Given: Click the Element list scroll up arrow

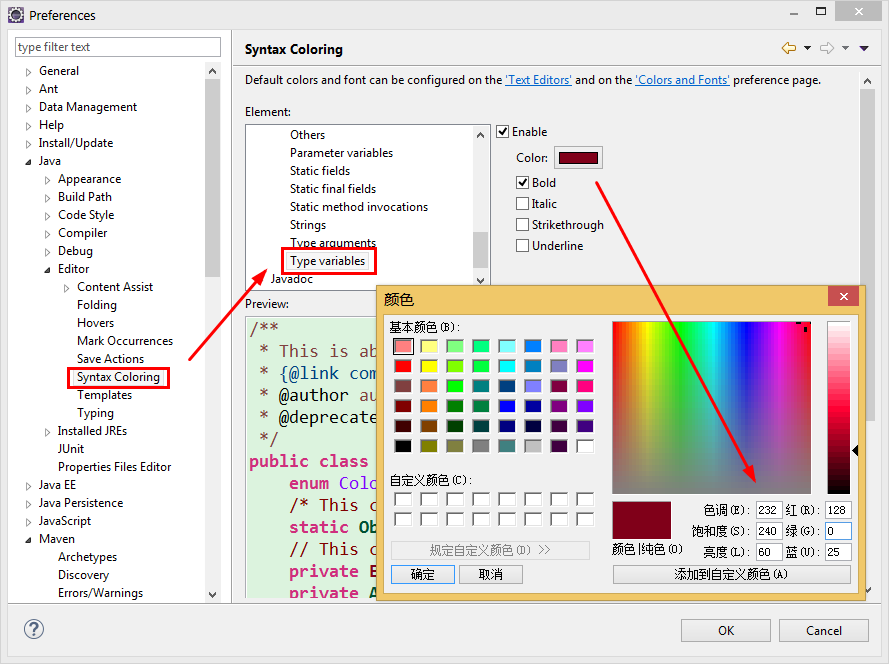Looking at the screenshot, I should click(x=480, y=135).
